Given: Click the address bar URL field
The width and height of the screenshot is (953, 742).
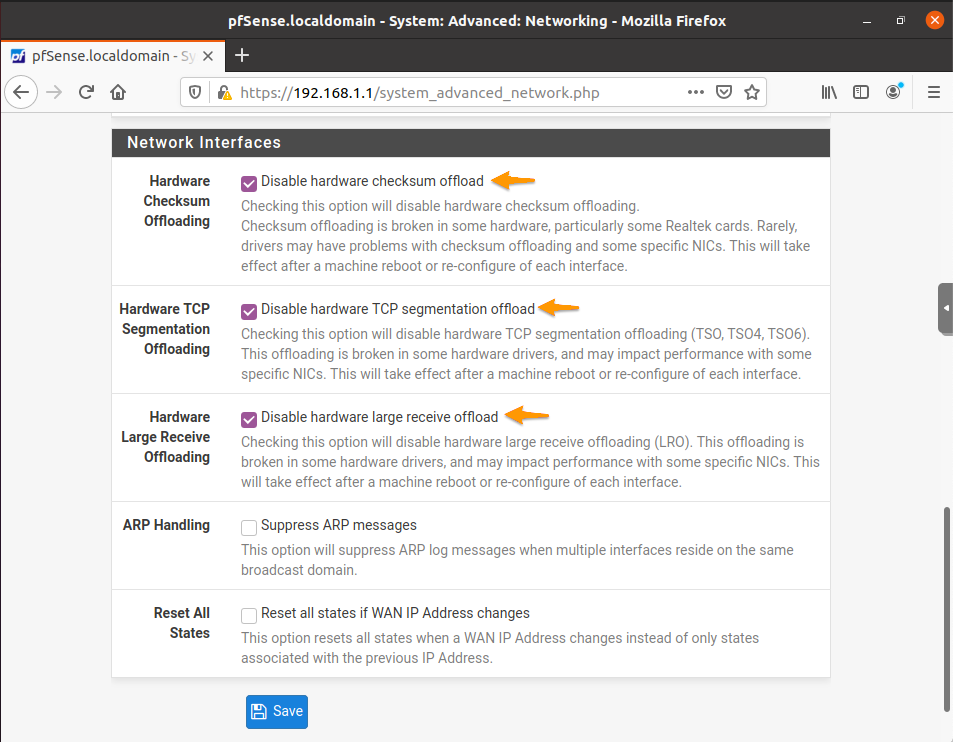Looking at the screenshot, I should 450,91.
